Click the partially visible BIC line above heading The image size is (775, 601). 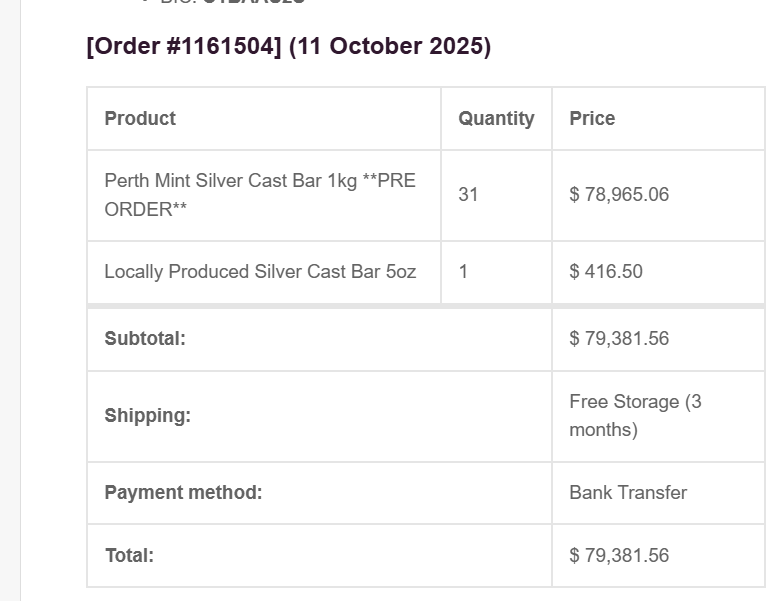232,3
